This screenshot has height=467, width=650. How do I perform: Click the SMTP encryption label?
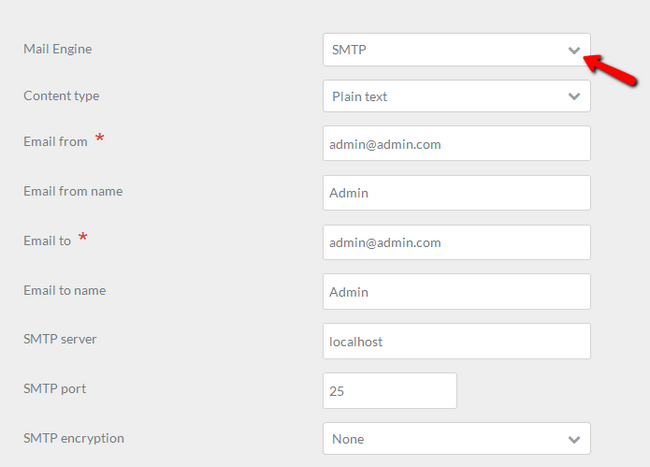pyautogui.click(x=74, y=438)
